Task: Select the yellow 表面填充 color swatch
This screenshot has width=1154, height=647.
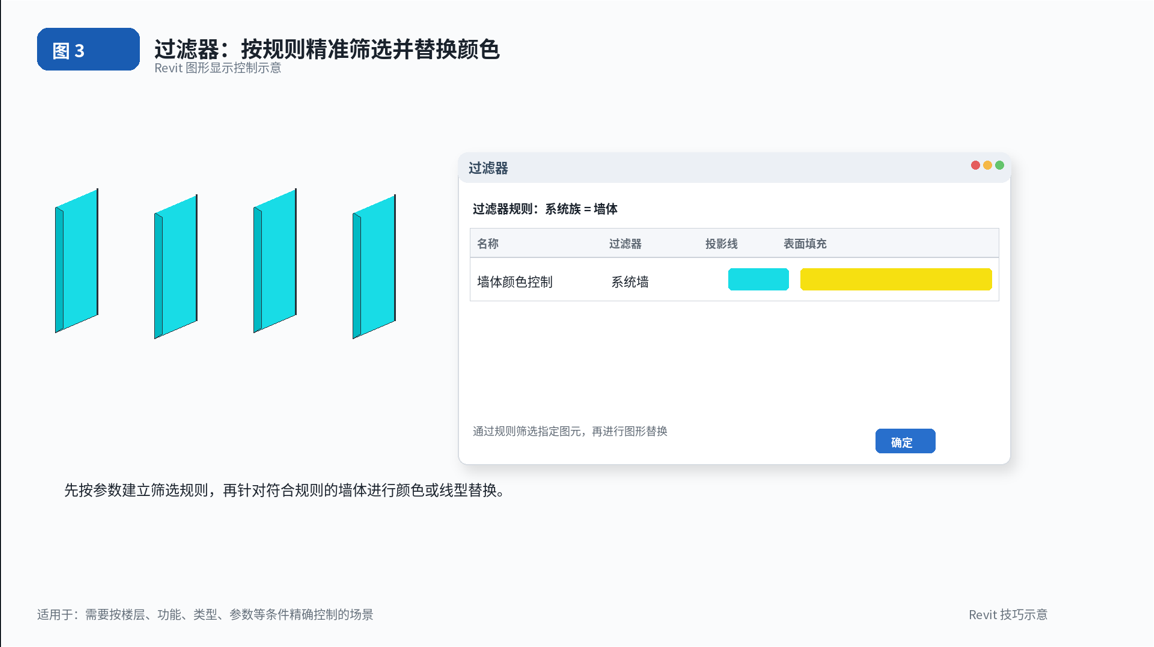Action: click(x=896, y=279)
